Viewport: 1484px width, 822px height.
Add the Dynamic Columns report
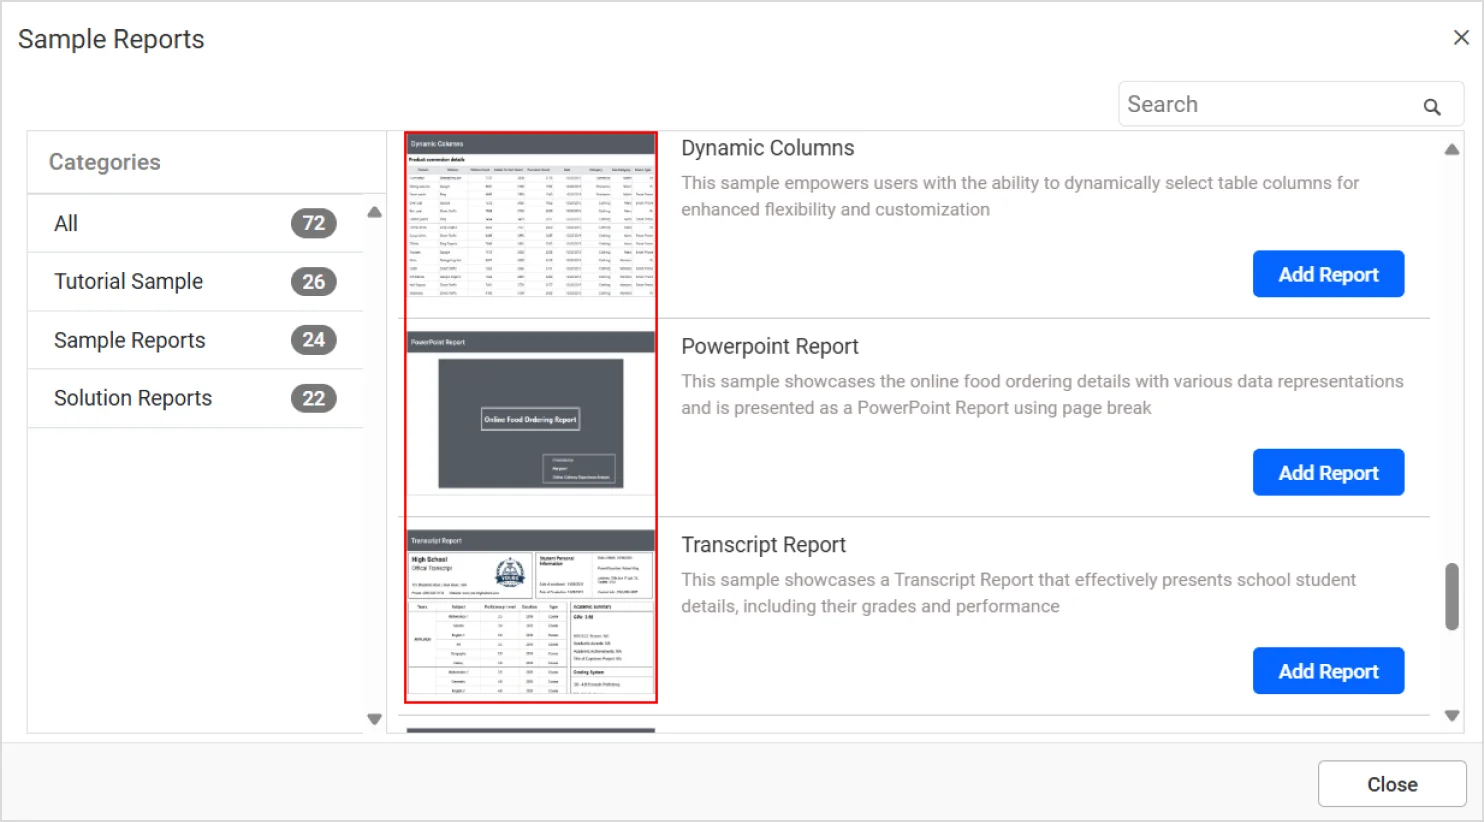[x=1328, y=273]
